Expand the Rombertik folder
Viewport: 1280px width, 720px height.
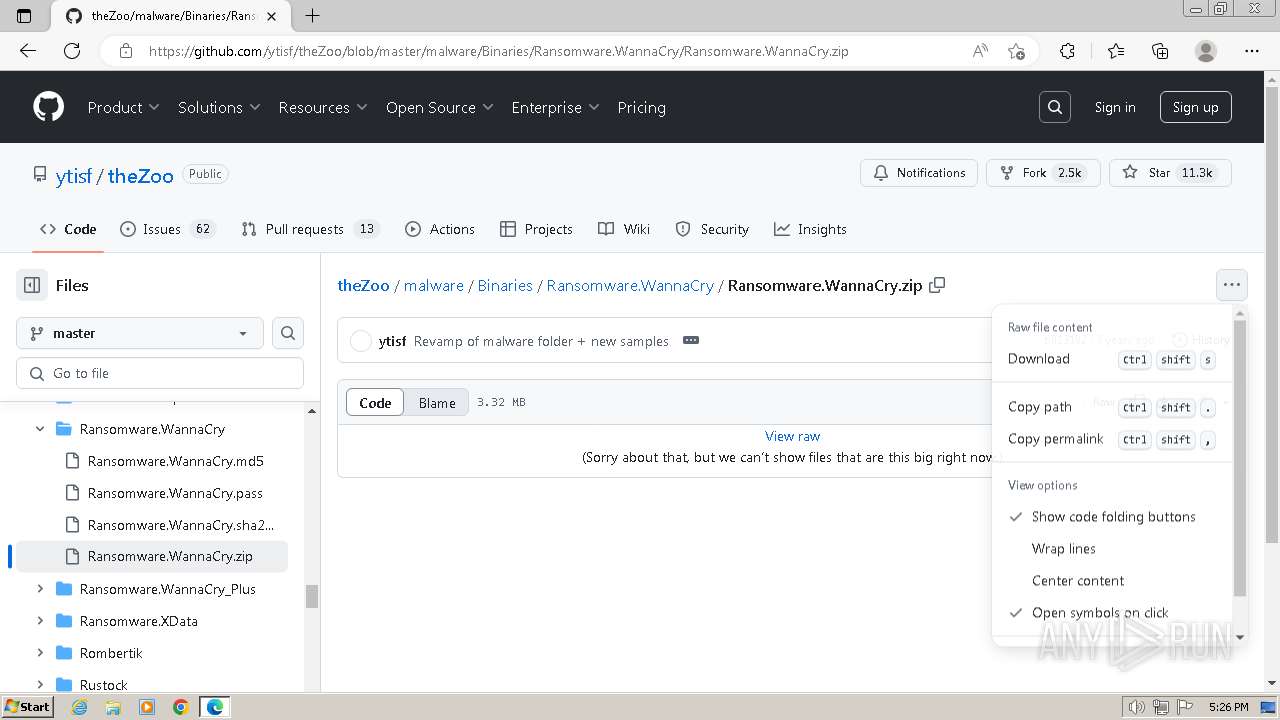click(40, 653)
